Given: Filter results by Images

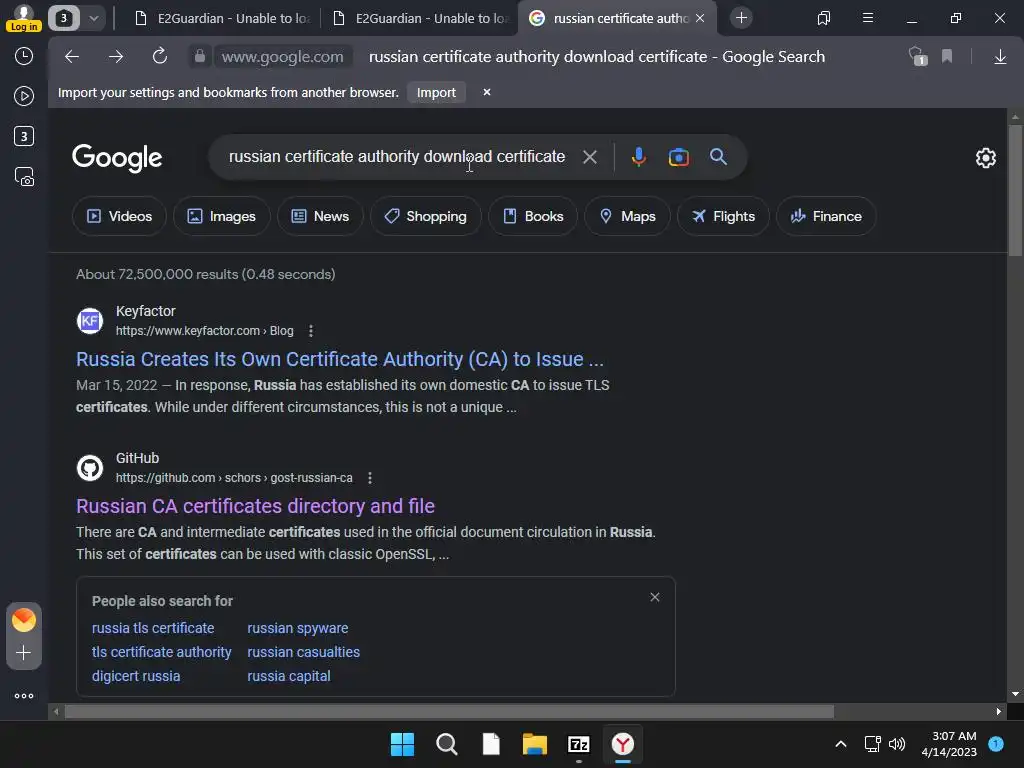Looking at the screenshot, I should click(221, 216).
